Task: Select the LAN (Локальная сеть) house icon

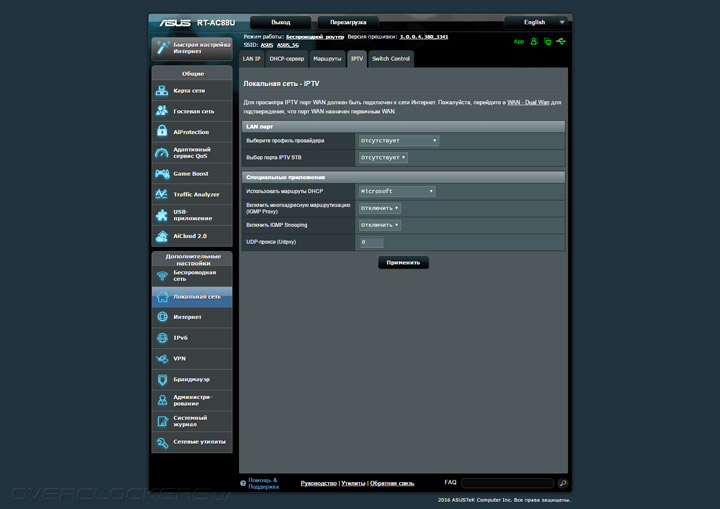Action: (x=162, y=297)
